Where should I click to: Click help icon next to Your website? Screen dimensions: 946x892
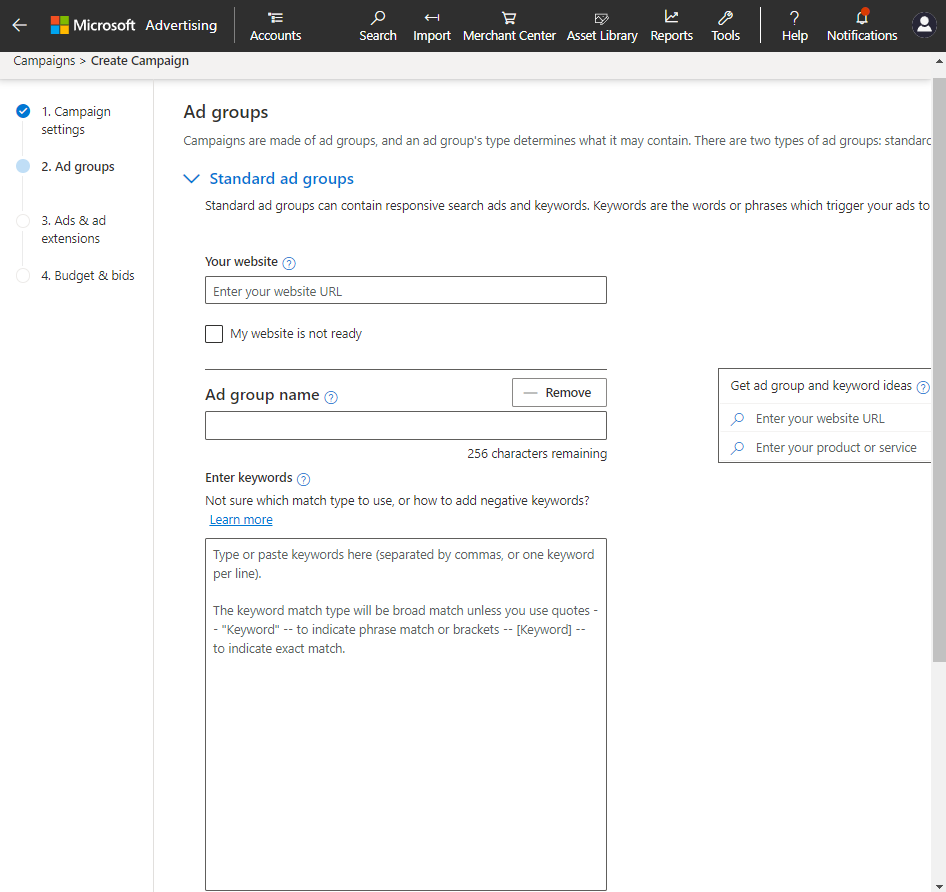[x=289, y=263]
